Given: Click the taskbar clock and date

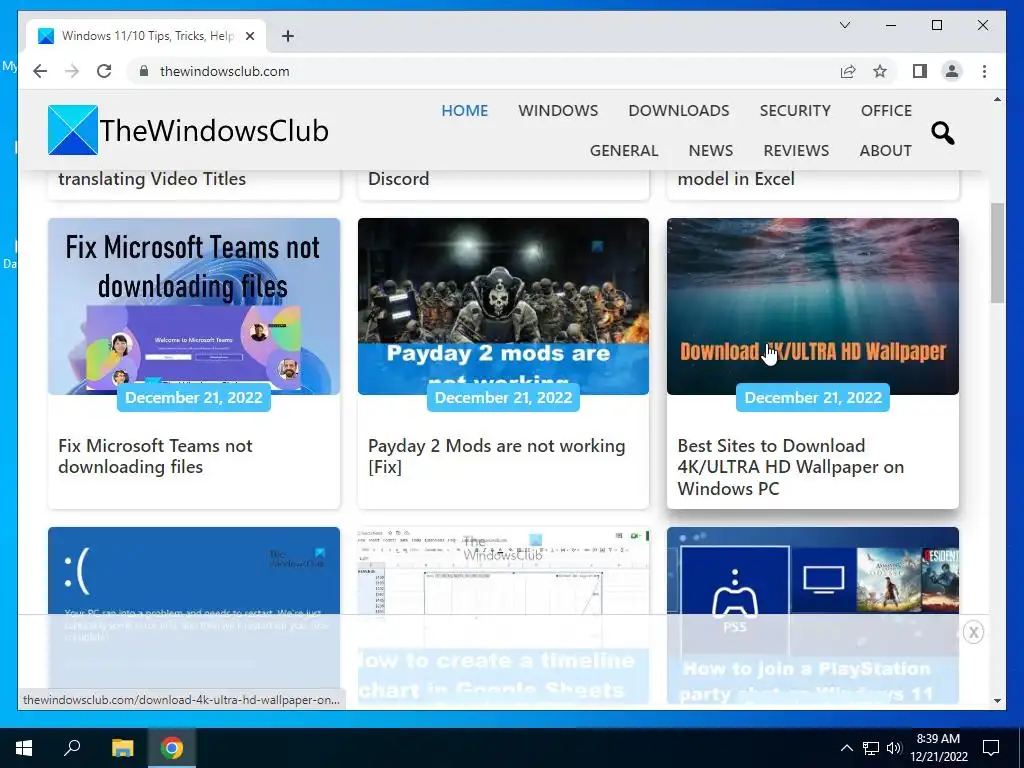Looking at the screenshot, I should (x=938, y=748).
